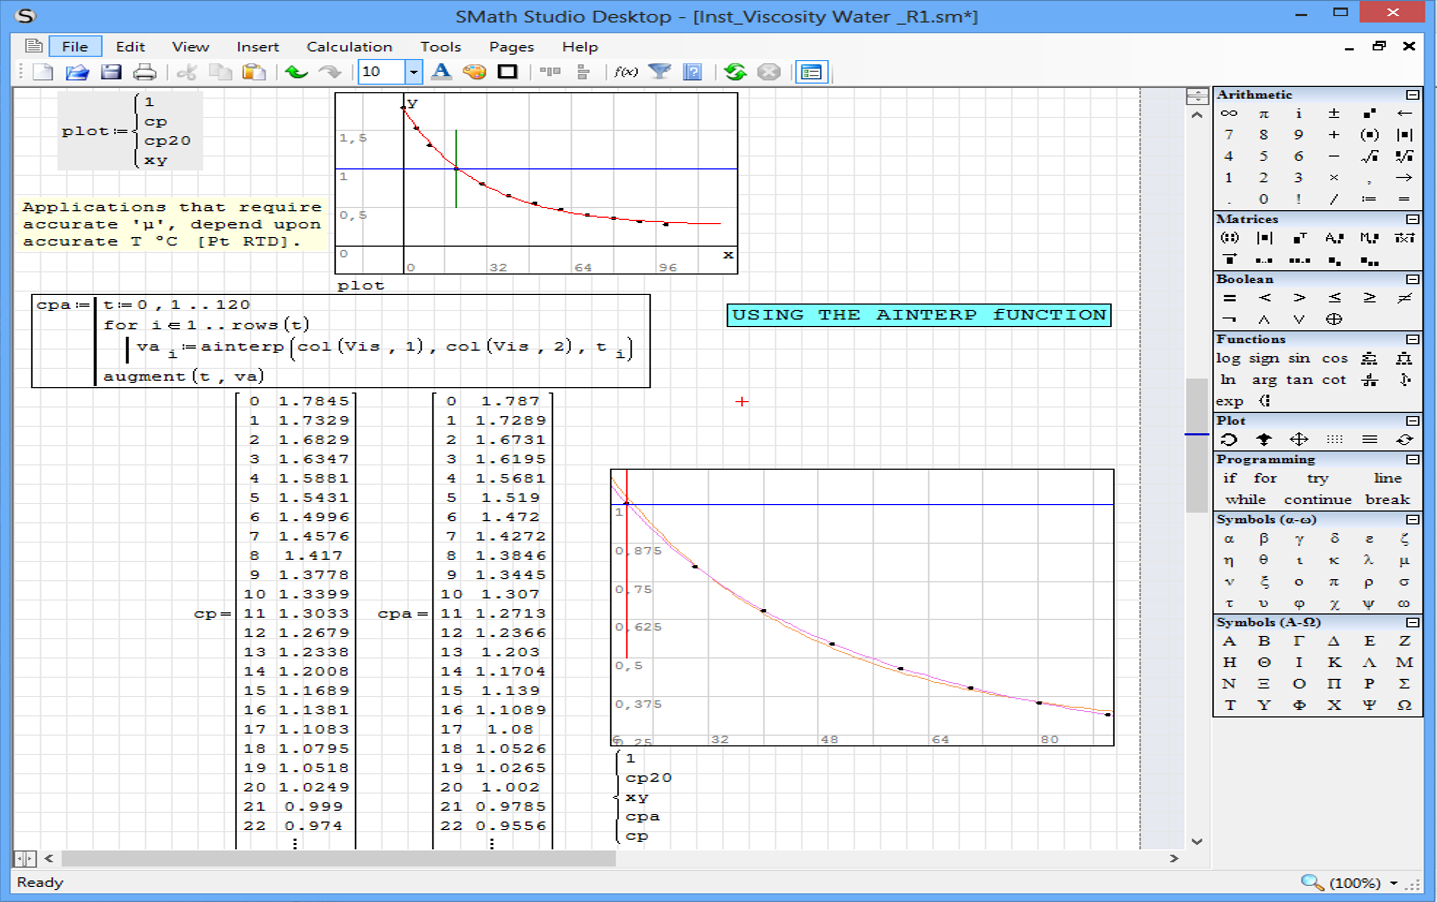Viewport: 1437px width, 902px height.
Task: Click the green Undo arrow
Action: tap(296, 72)
